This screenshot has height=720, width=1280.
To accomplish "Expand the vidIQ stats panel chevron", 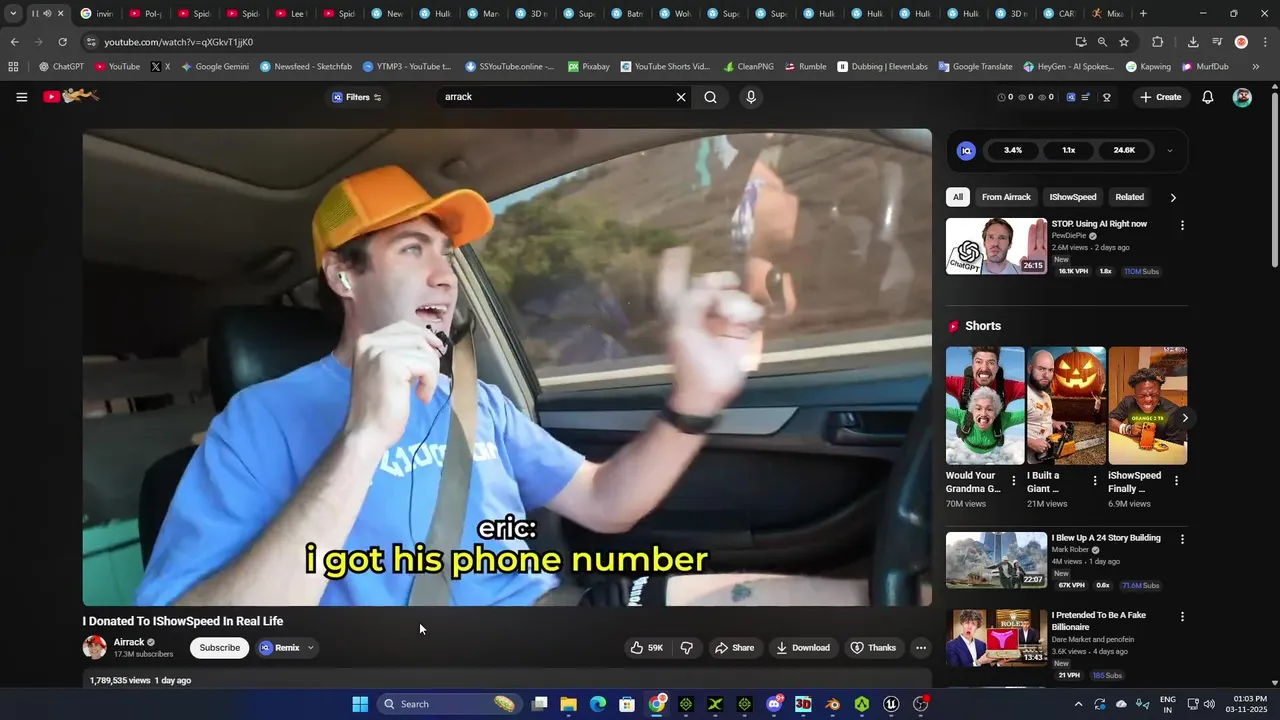I will 1170,151.
